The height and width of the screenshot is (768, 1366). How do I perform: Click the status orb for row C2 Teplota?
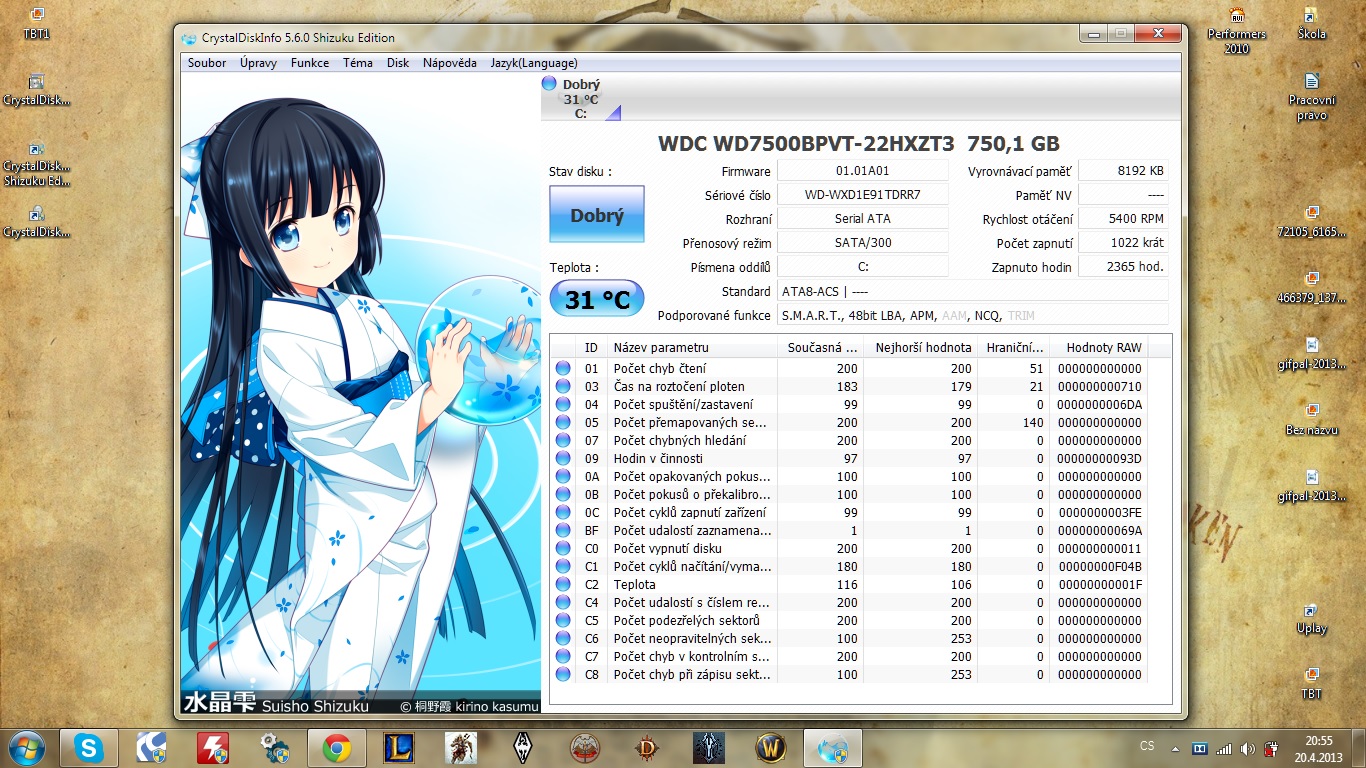[563, 585]
